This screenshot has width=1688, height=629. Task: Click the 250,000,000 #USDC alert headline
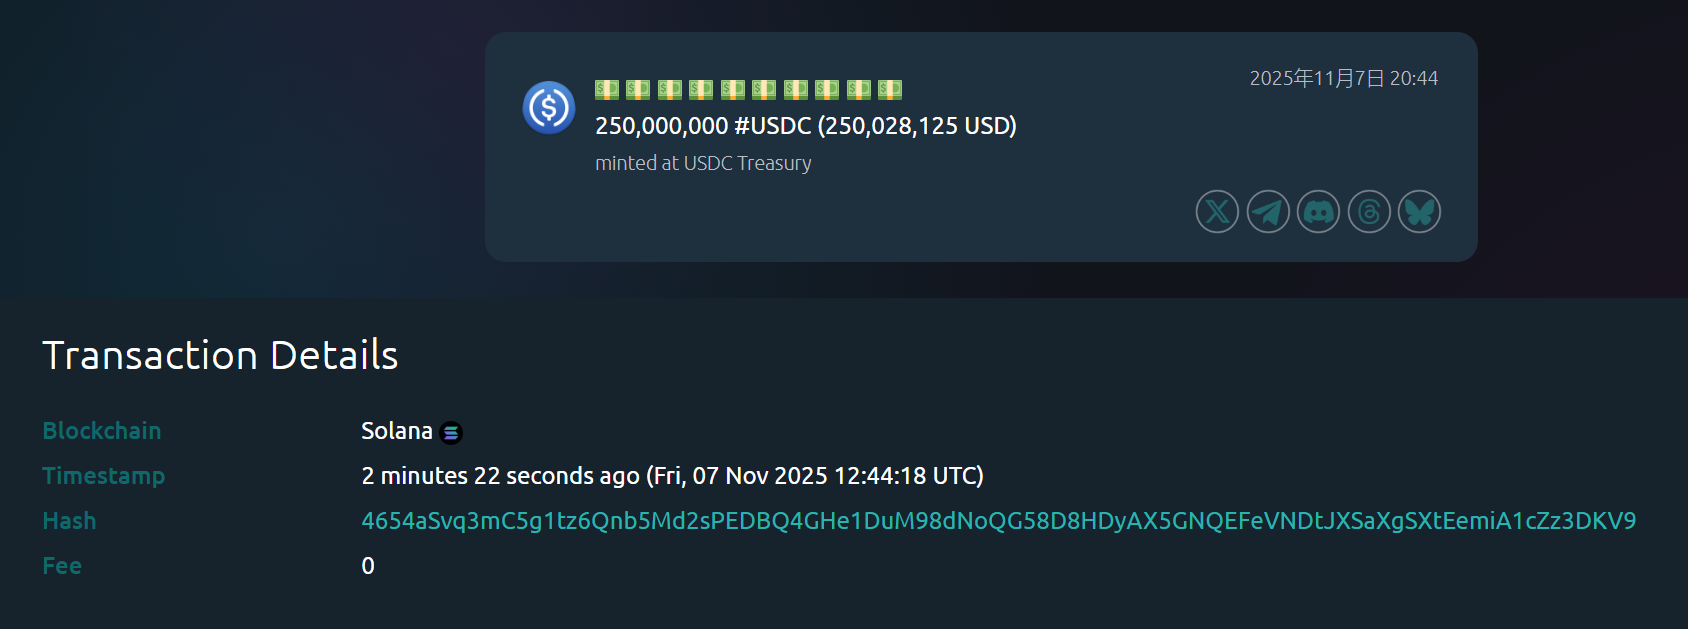tap(805, 126)
